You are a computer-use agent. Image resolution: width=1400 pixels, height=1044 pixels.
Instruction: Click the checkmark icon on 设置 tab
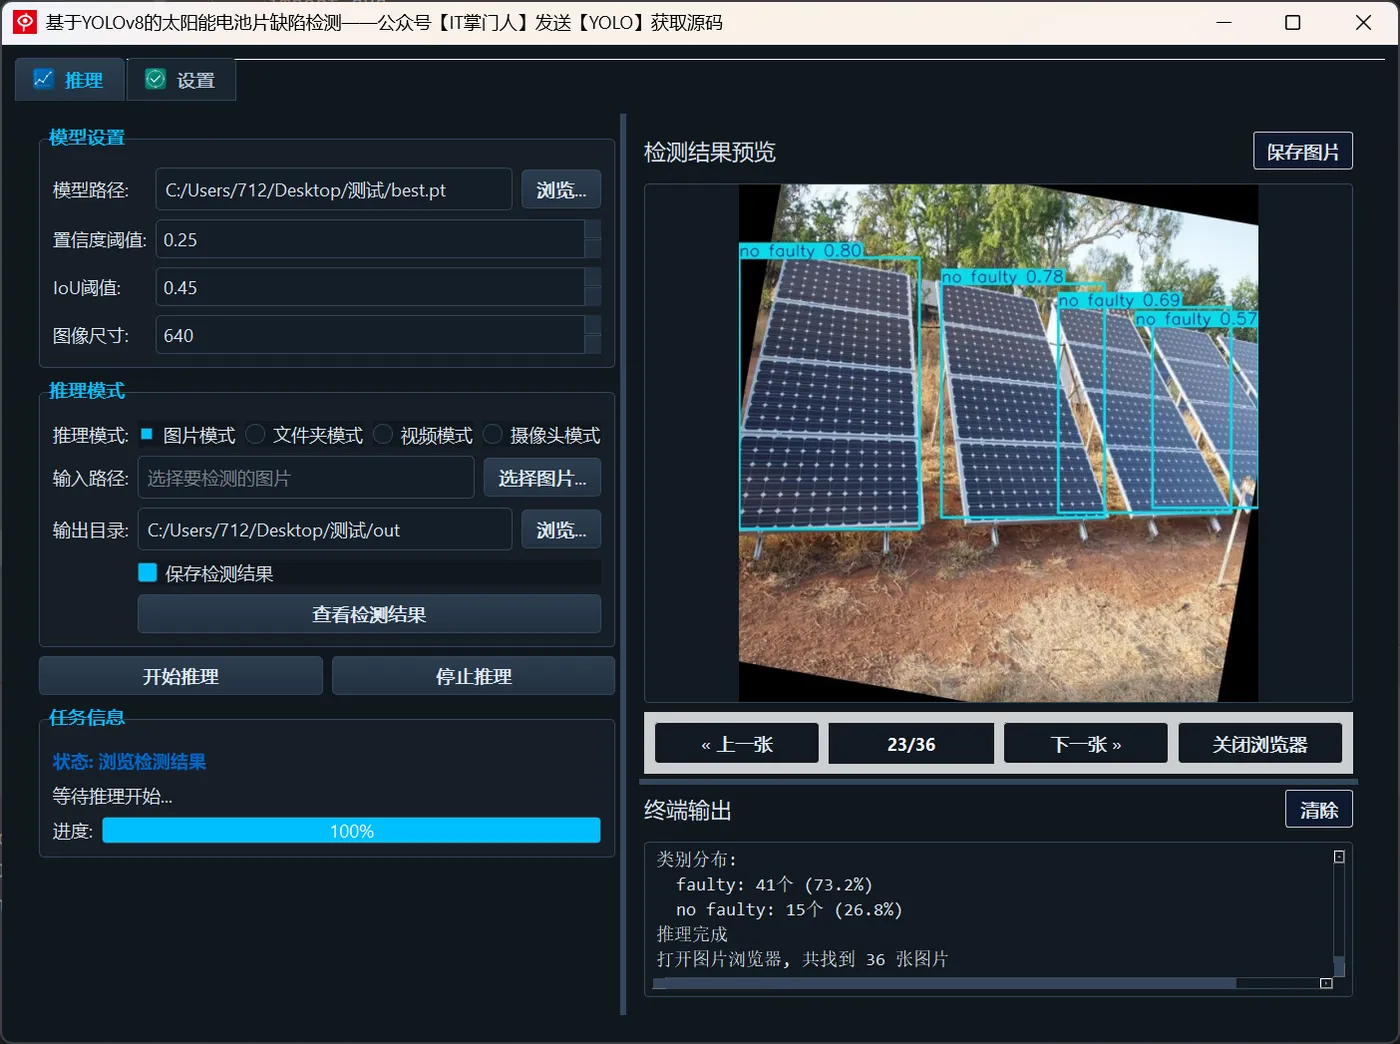tap(155, 79)
